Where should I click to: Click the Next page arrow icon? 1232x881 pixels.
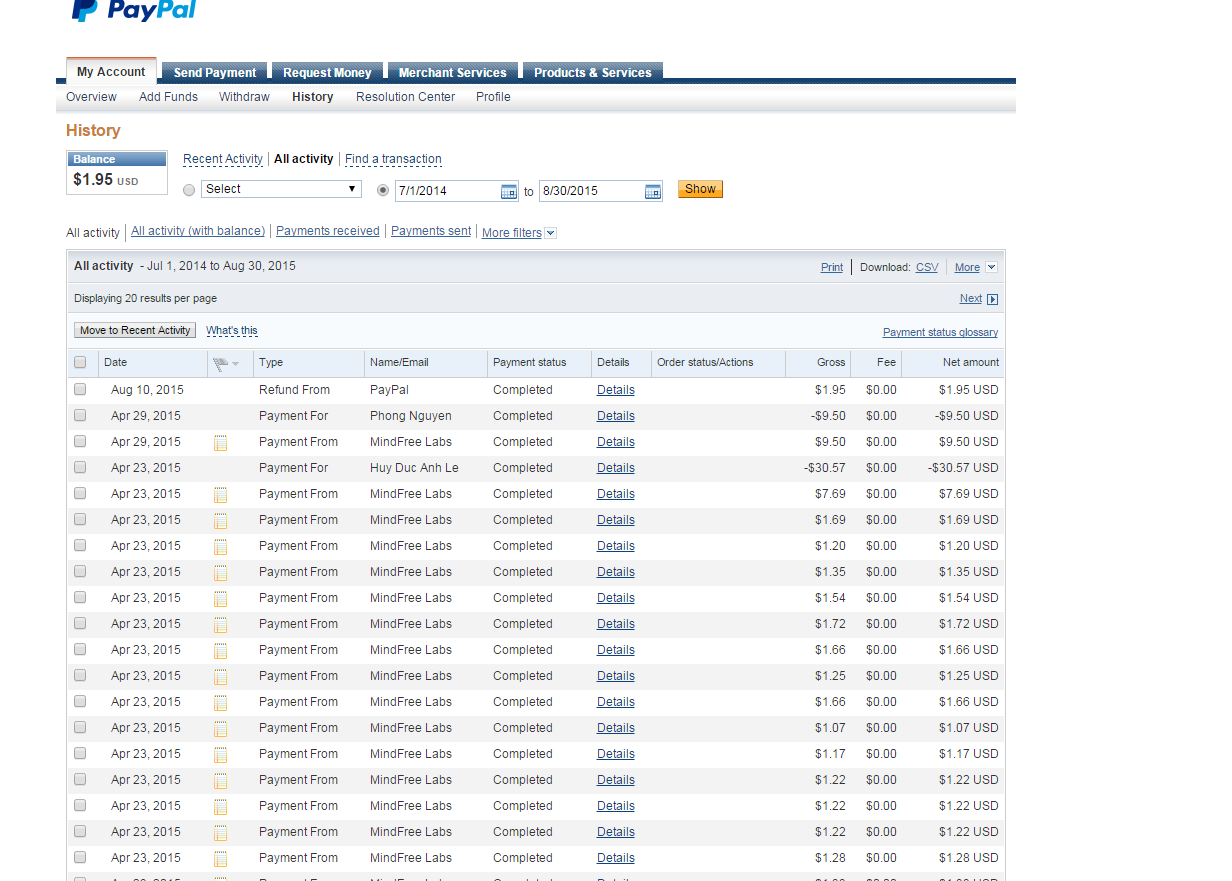992,299
